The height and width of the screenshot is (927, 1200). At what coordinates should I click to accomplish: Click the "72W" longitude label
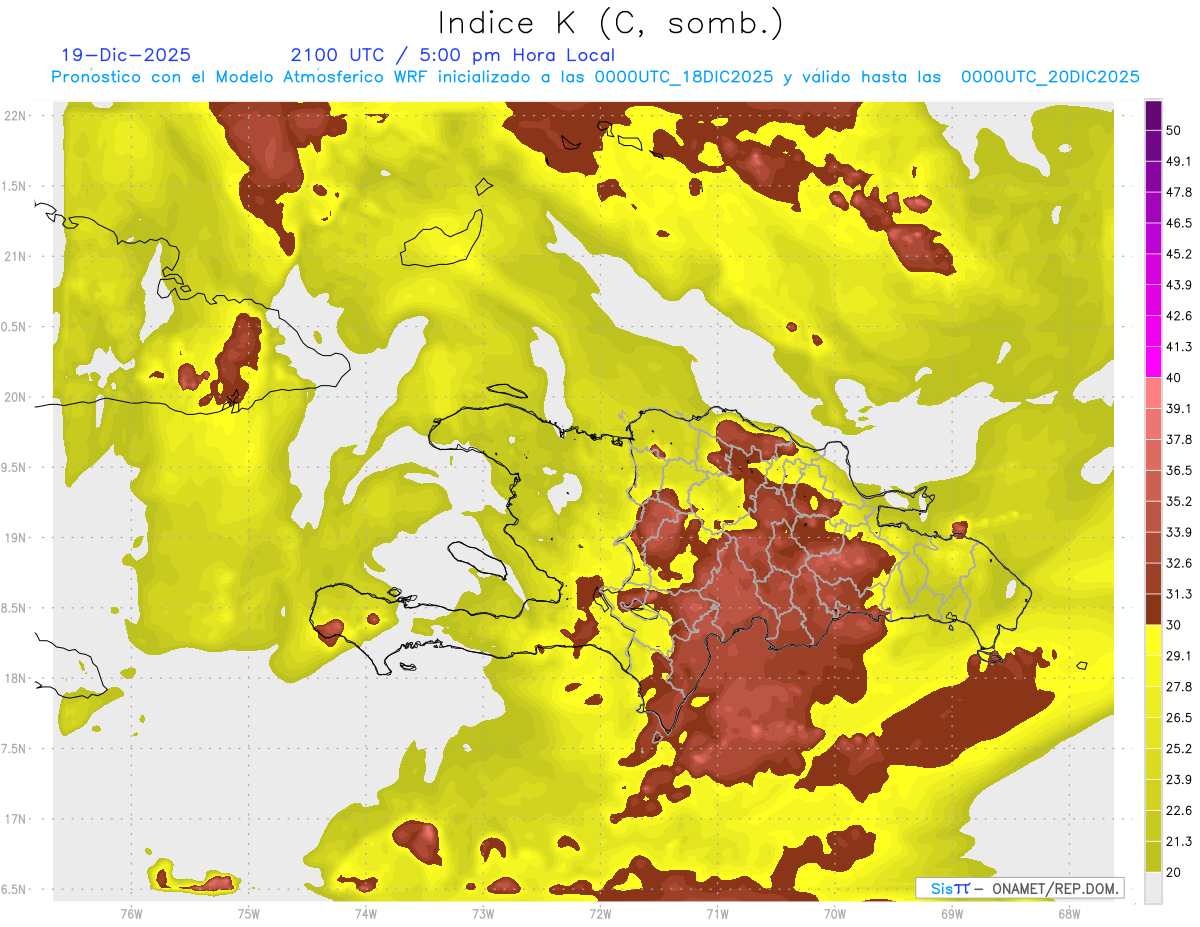[600, 913]
